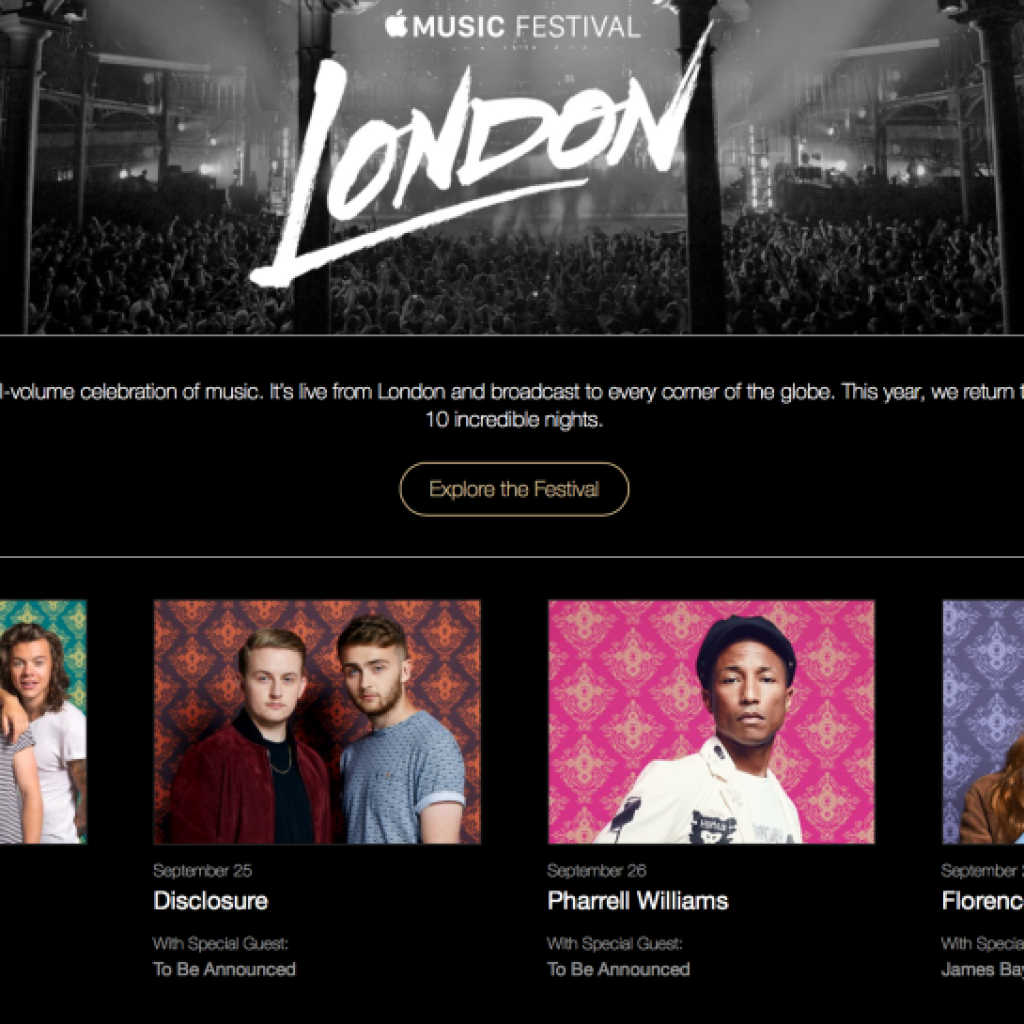Click the MUSIC FESTIVAL header text
Screen dimensions: 1024x1024
coord(526,26)
